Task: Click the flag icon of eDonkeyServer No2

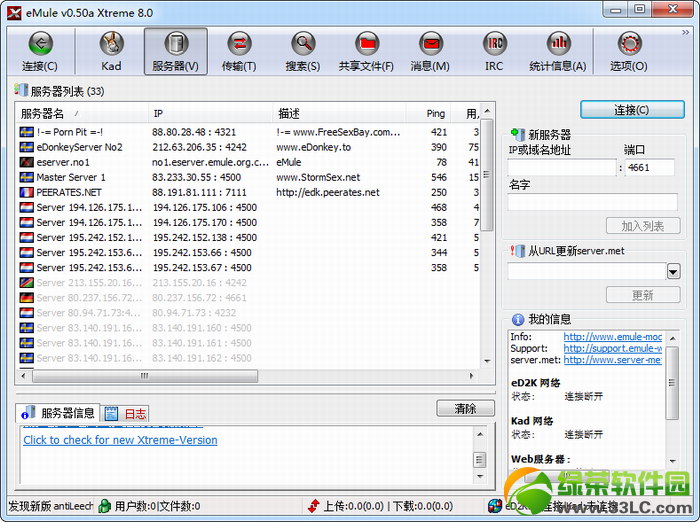Action: (x=26, y=147)
